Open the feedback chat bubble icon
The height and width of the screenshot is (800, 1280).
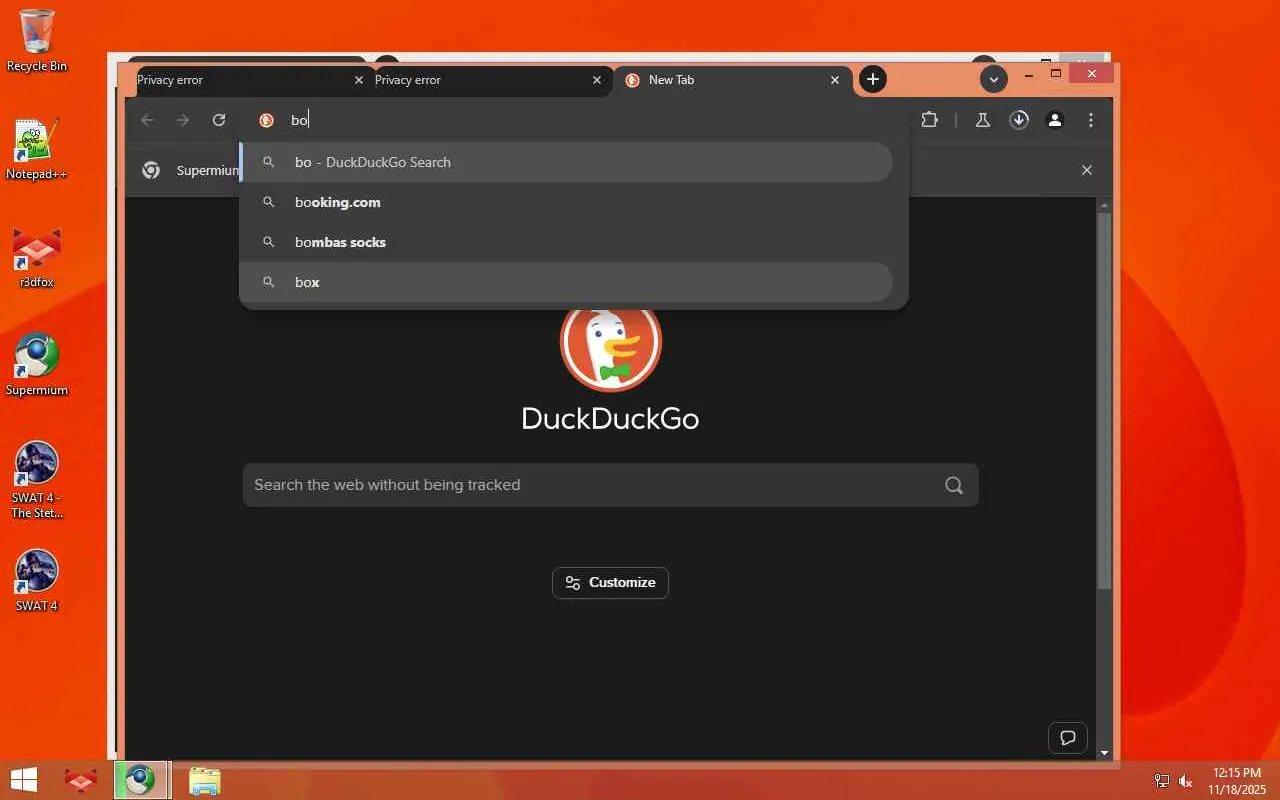[x=1068, y=738]
